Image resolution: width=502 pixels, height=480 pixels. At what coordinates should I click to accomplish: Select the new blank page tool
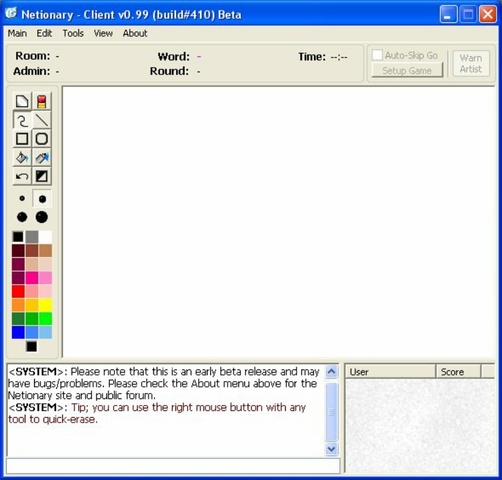point(22,101)
